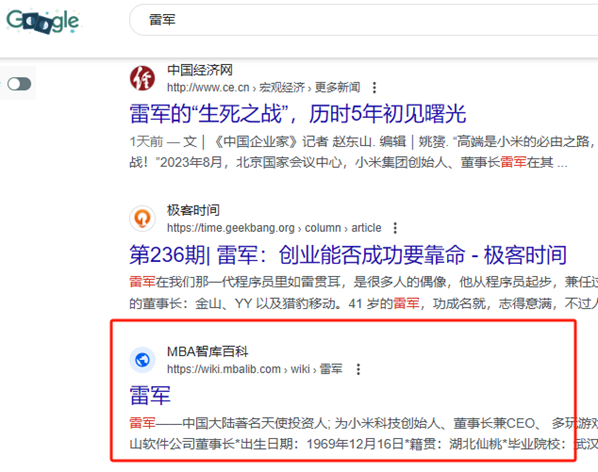Click the snippet starting 雷军——中国大陆著名天使投资人
The width and height of the screenshot is (598, 472).
(x=363, y=433)
